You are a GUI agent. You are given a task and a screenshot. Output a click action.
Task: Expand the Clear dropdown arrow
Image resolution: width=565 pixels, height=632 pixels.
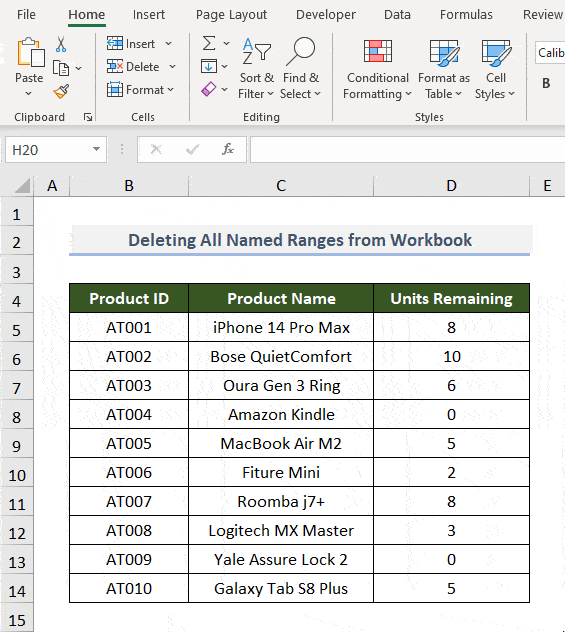pos(224,89)
